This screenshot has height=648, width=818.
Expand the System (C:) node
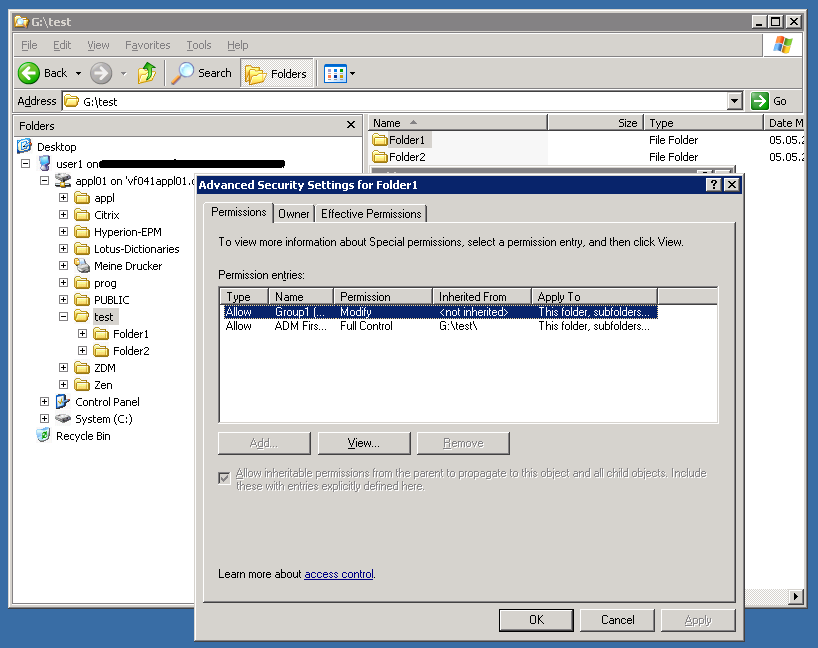click(44, 418)
